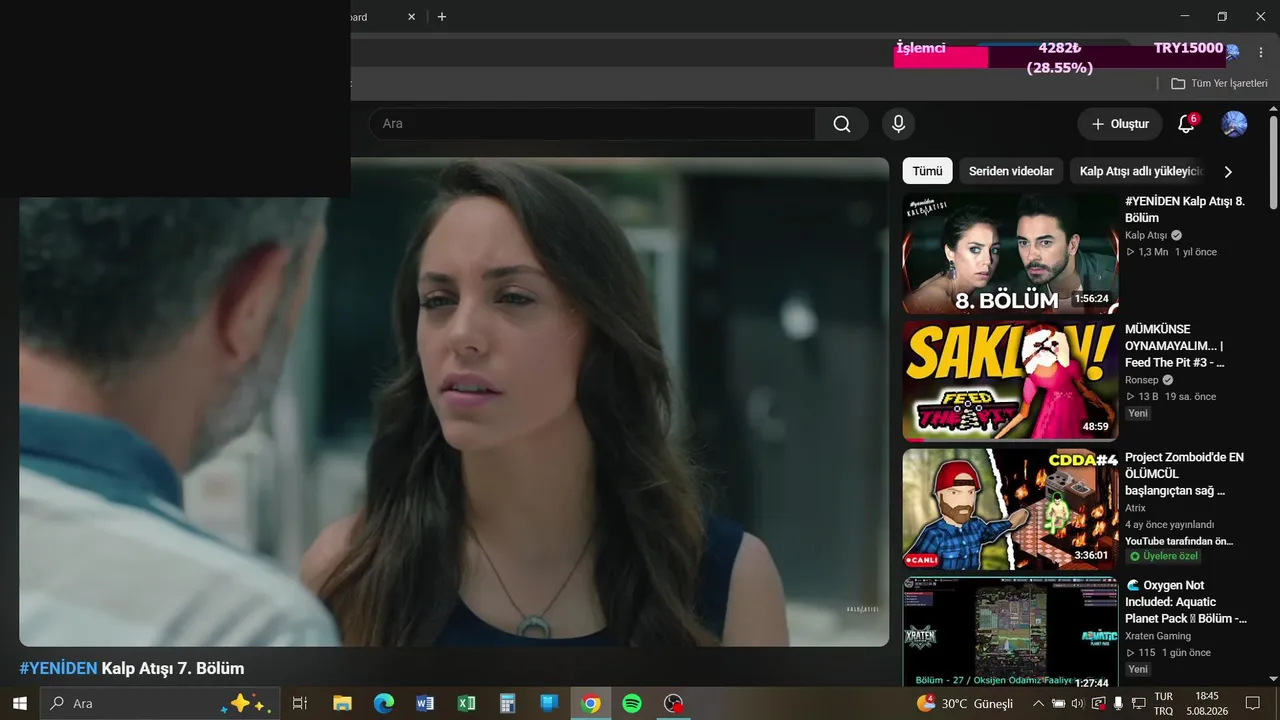Open the Ronsep channel link

[x=1142, y=380]
